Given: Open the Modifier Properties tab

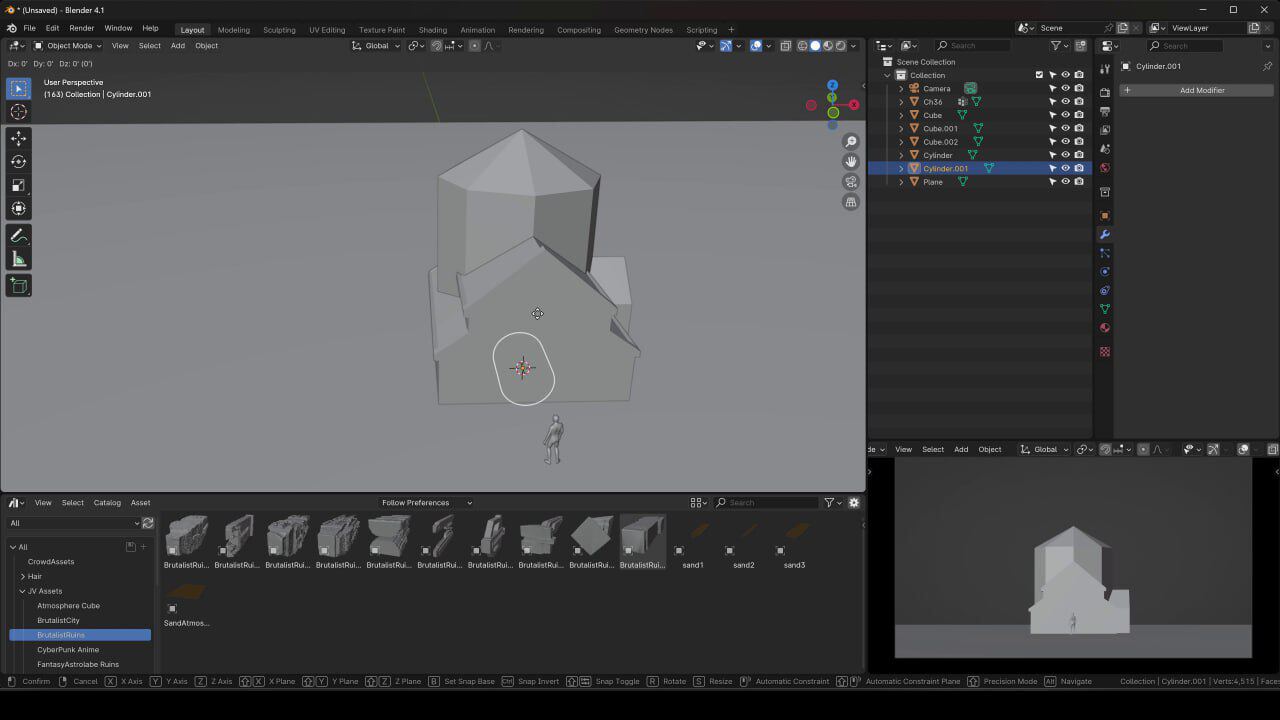Looking at the screenshot, I should coord(1105,234).
